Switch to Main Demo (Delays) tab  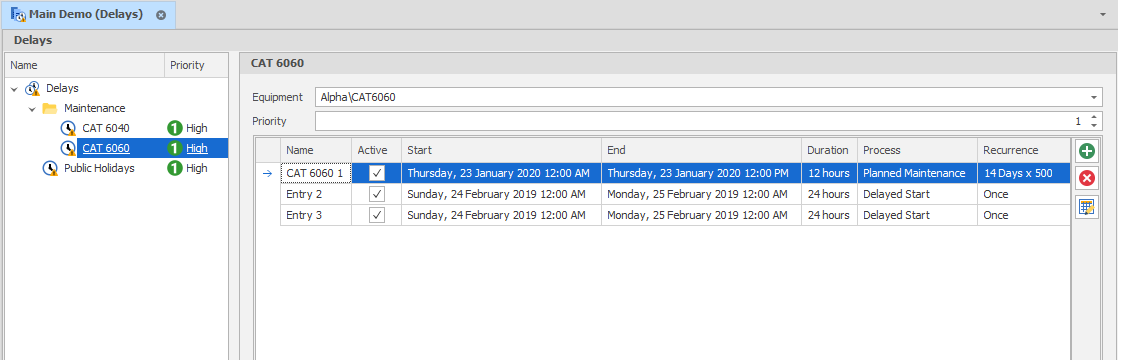click(x=86, y=14)
